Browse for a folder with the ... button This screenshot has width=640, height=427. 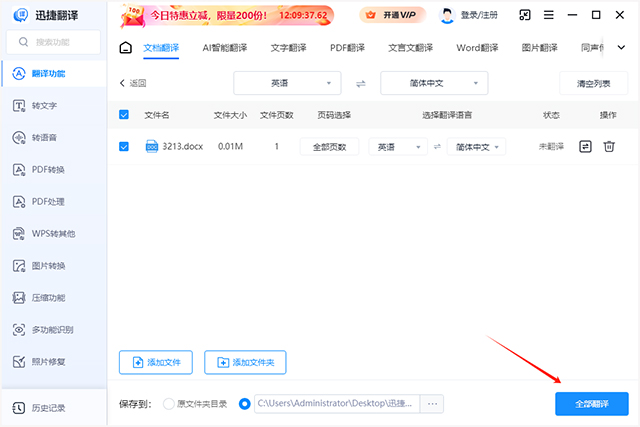pos(432,404)
